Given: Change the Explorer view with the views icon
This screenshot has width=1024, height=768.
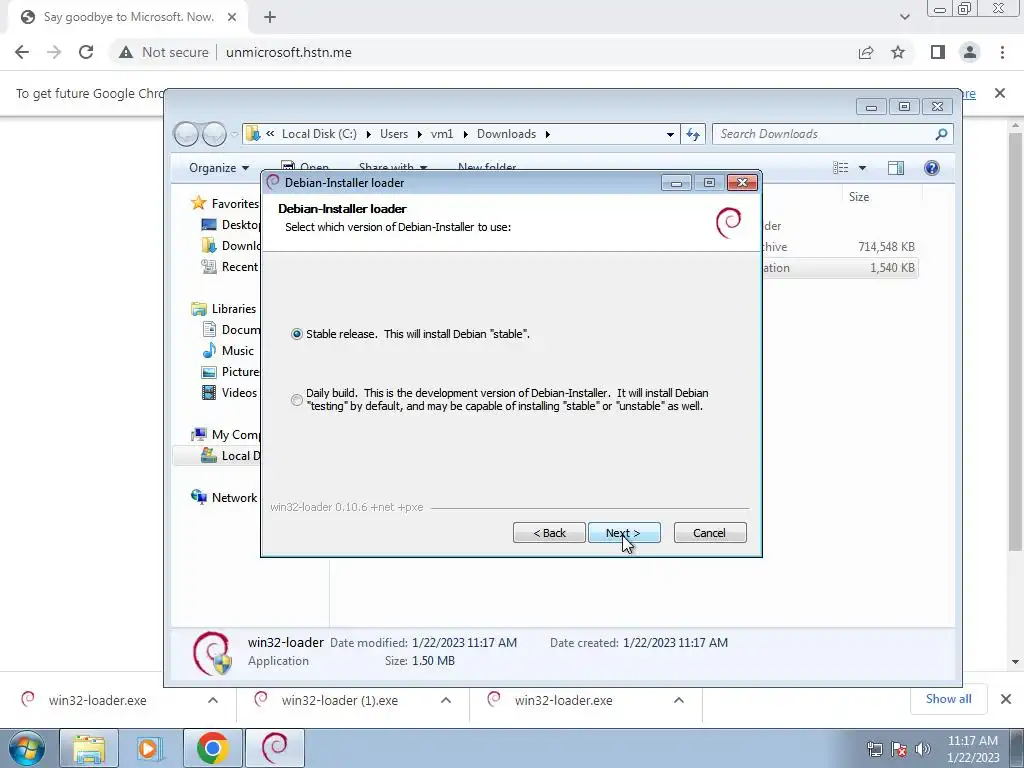Looking at the screenshot, I should click(840, 168).
